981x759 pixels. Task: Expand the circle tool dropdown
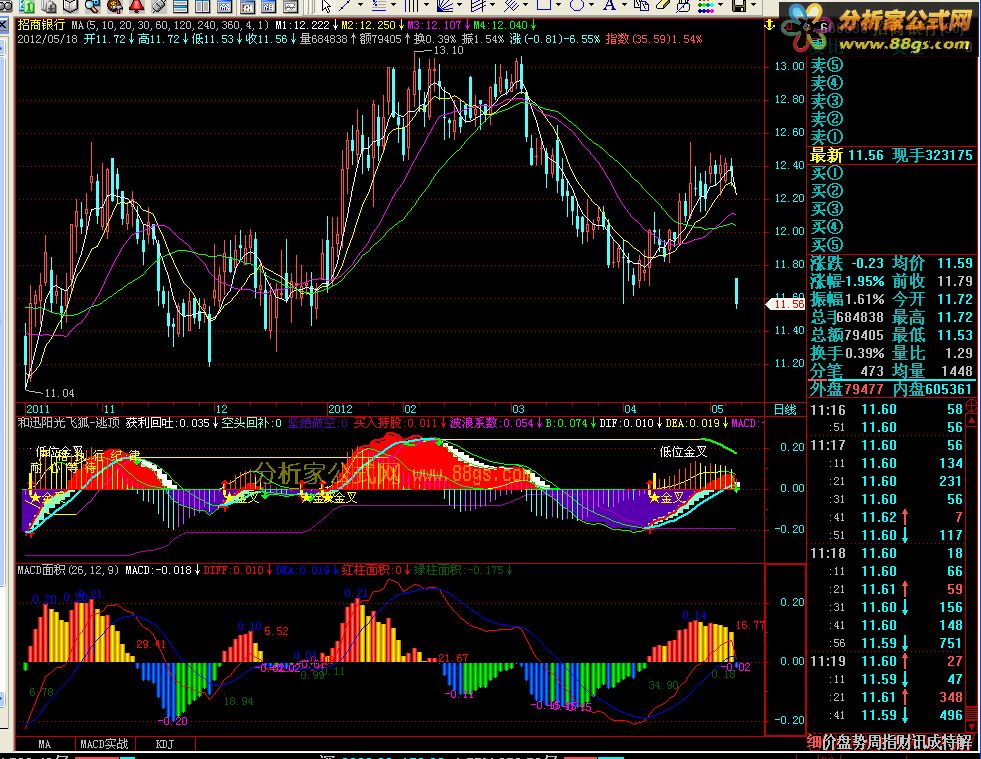(591, 5)
